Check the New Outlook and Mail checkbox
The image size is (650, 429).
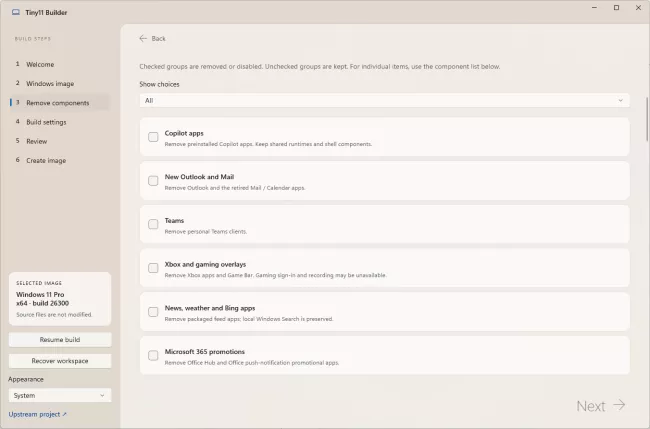[153, 181]
